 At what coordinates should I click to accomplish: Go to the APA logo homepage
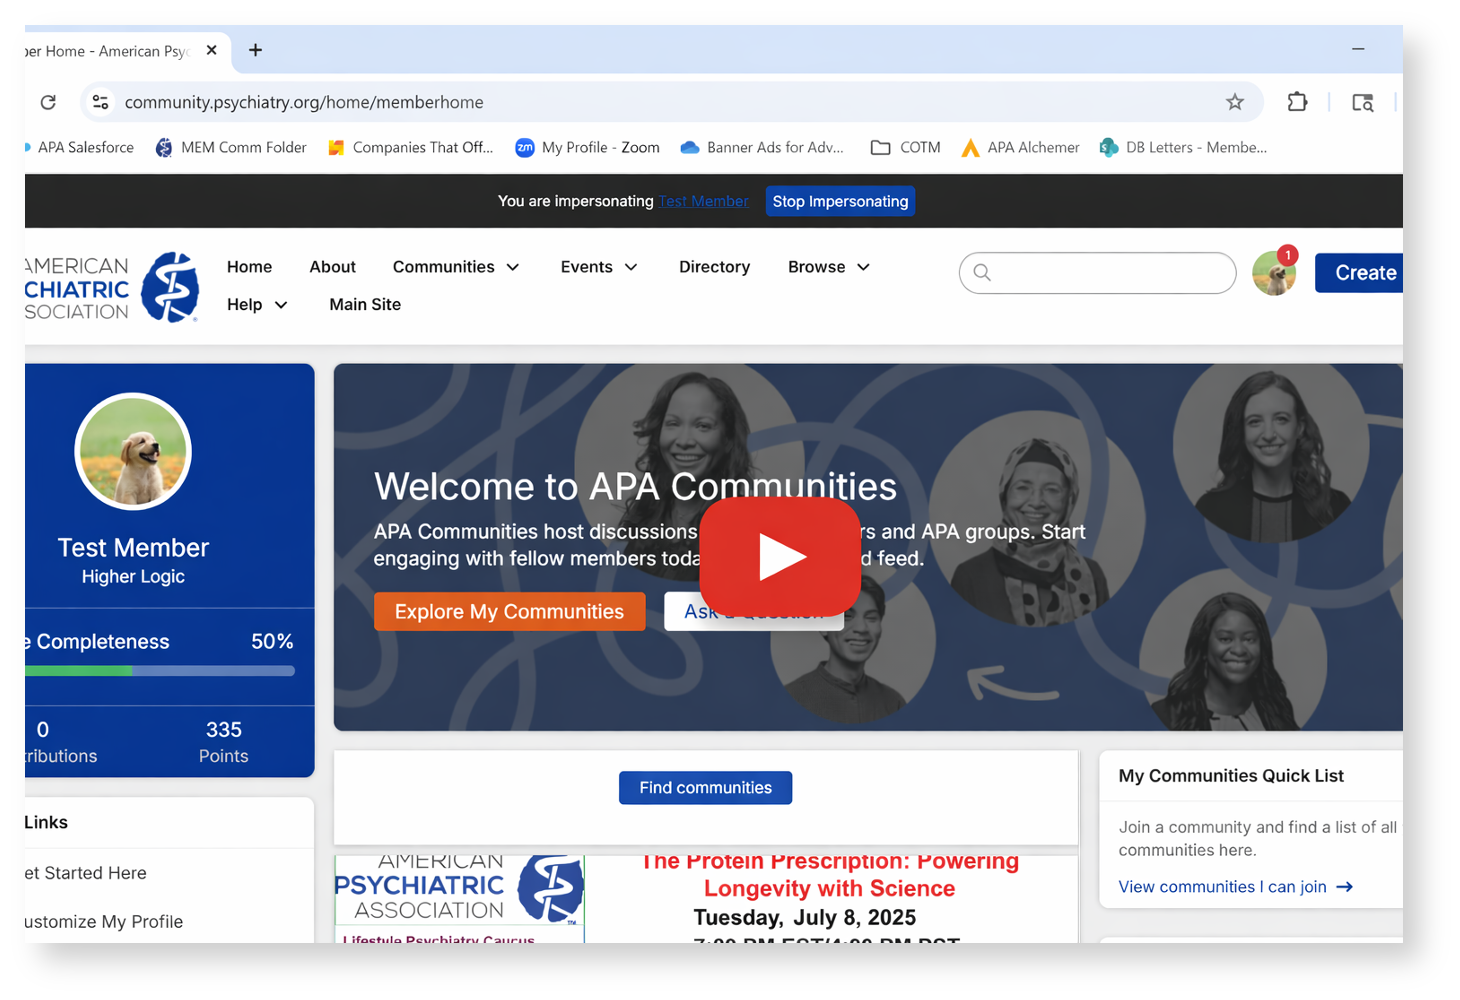112,287
